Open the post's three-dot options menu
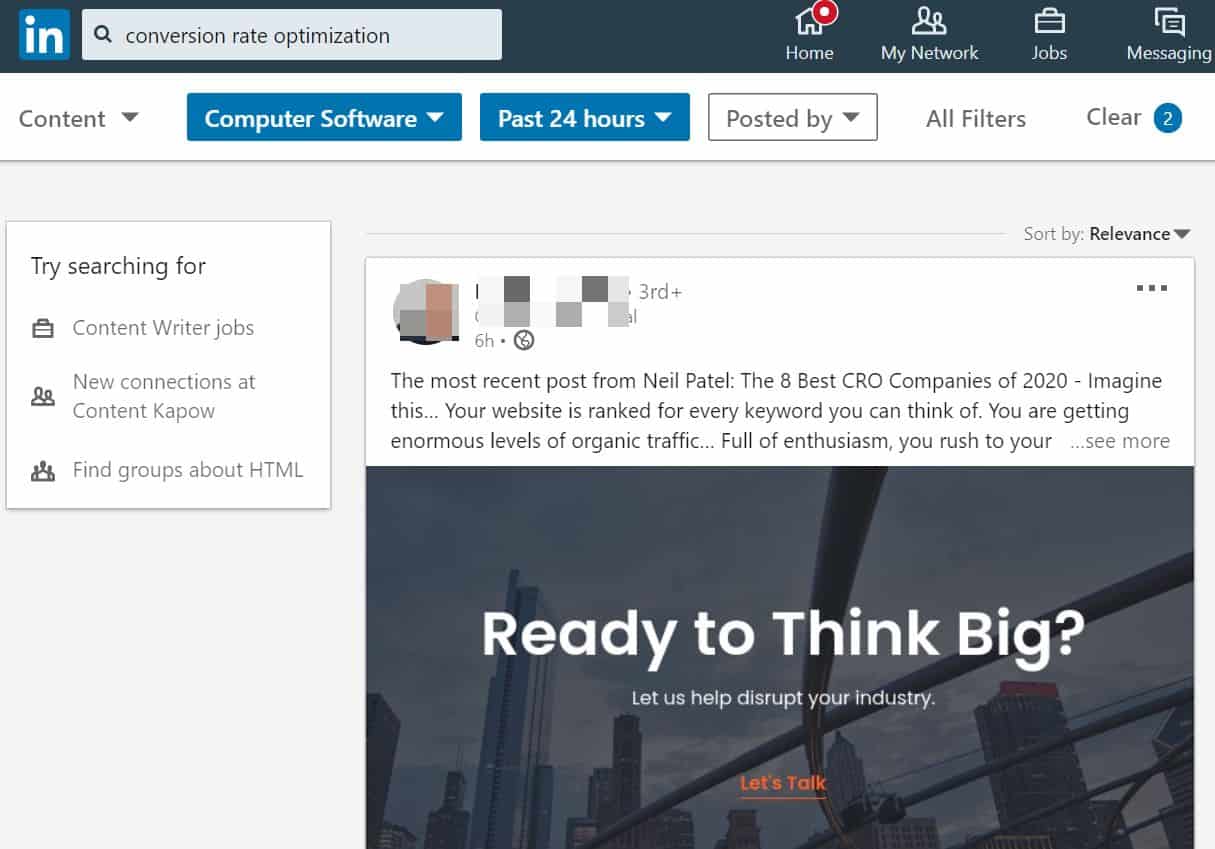Viewport: 1215px width, 849px height. (1152, 288)
